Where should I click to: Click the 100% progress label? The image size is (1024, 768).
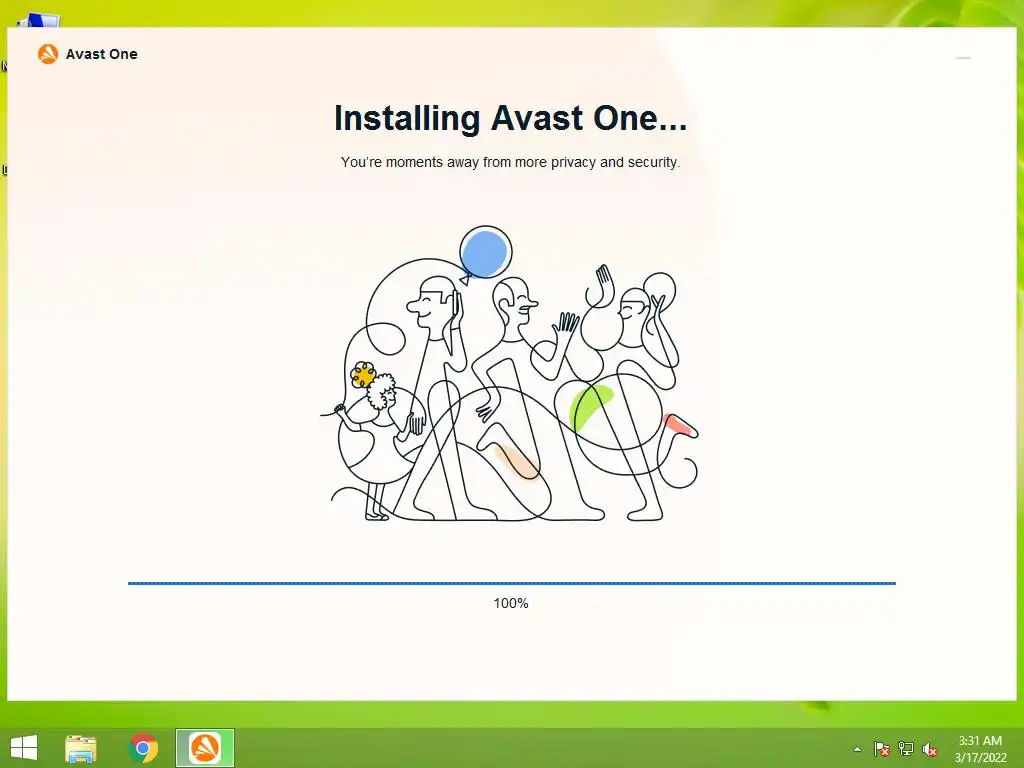pos(511,603)
